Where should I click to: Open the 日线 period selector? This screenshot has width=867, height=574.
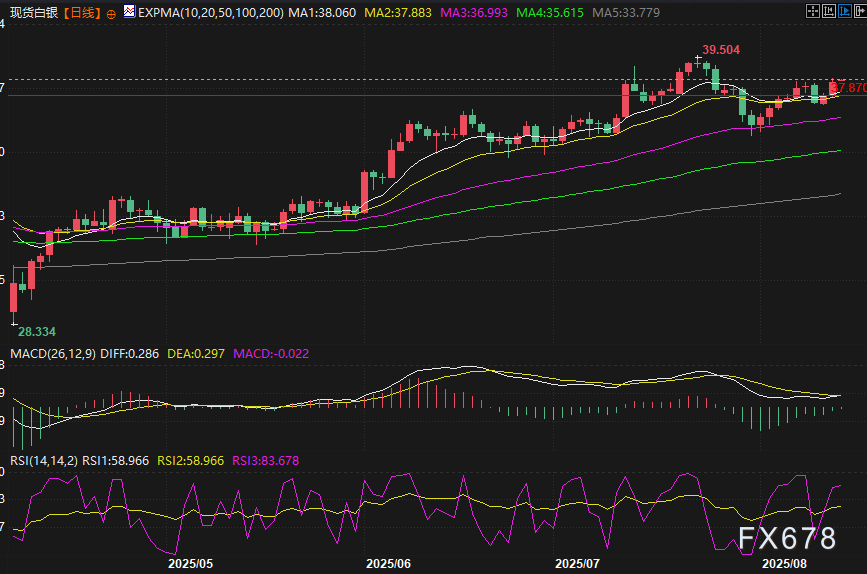coord(82,13)
